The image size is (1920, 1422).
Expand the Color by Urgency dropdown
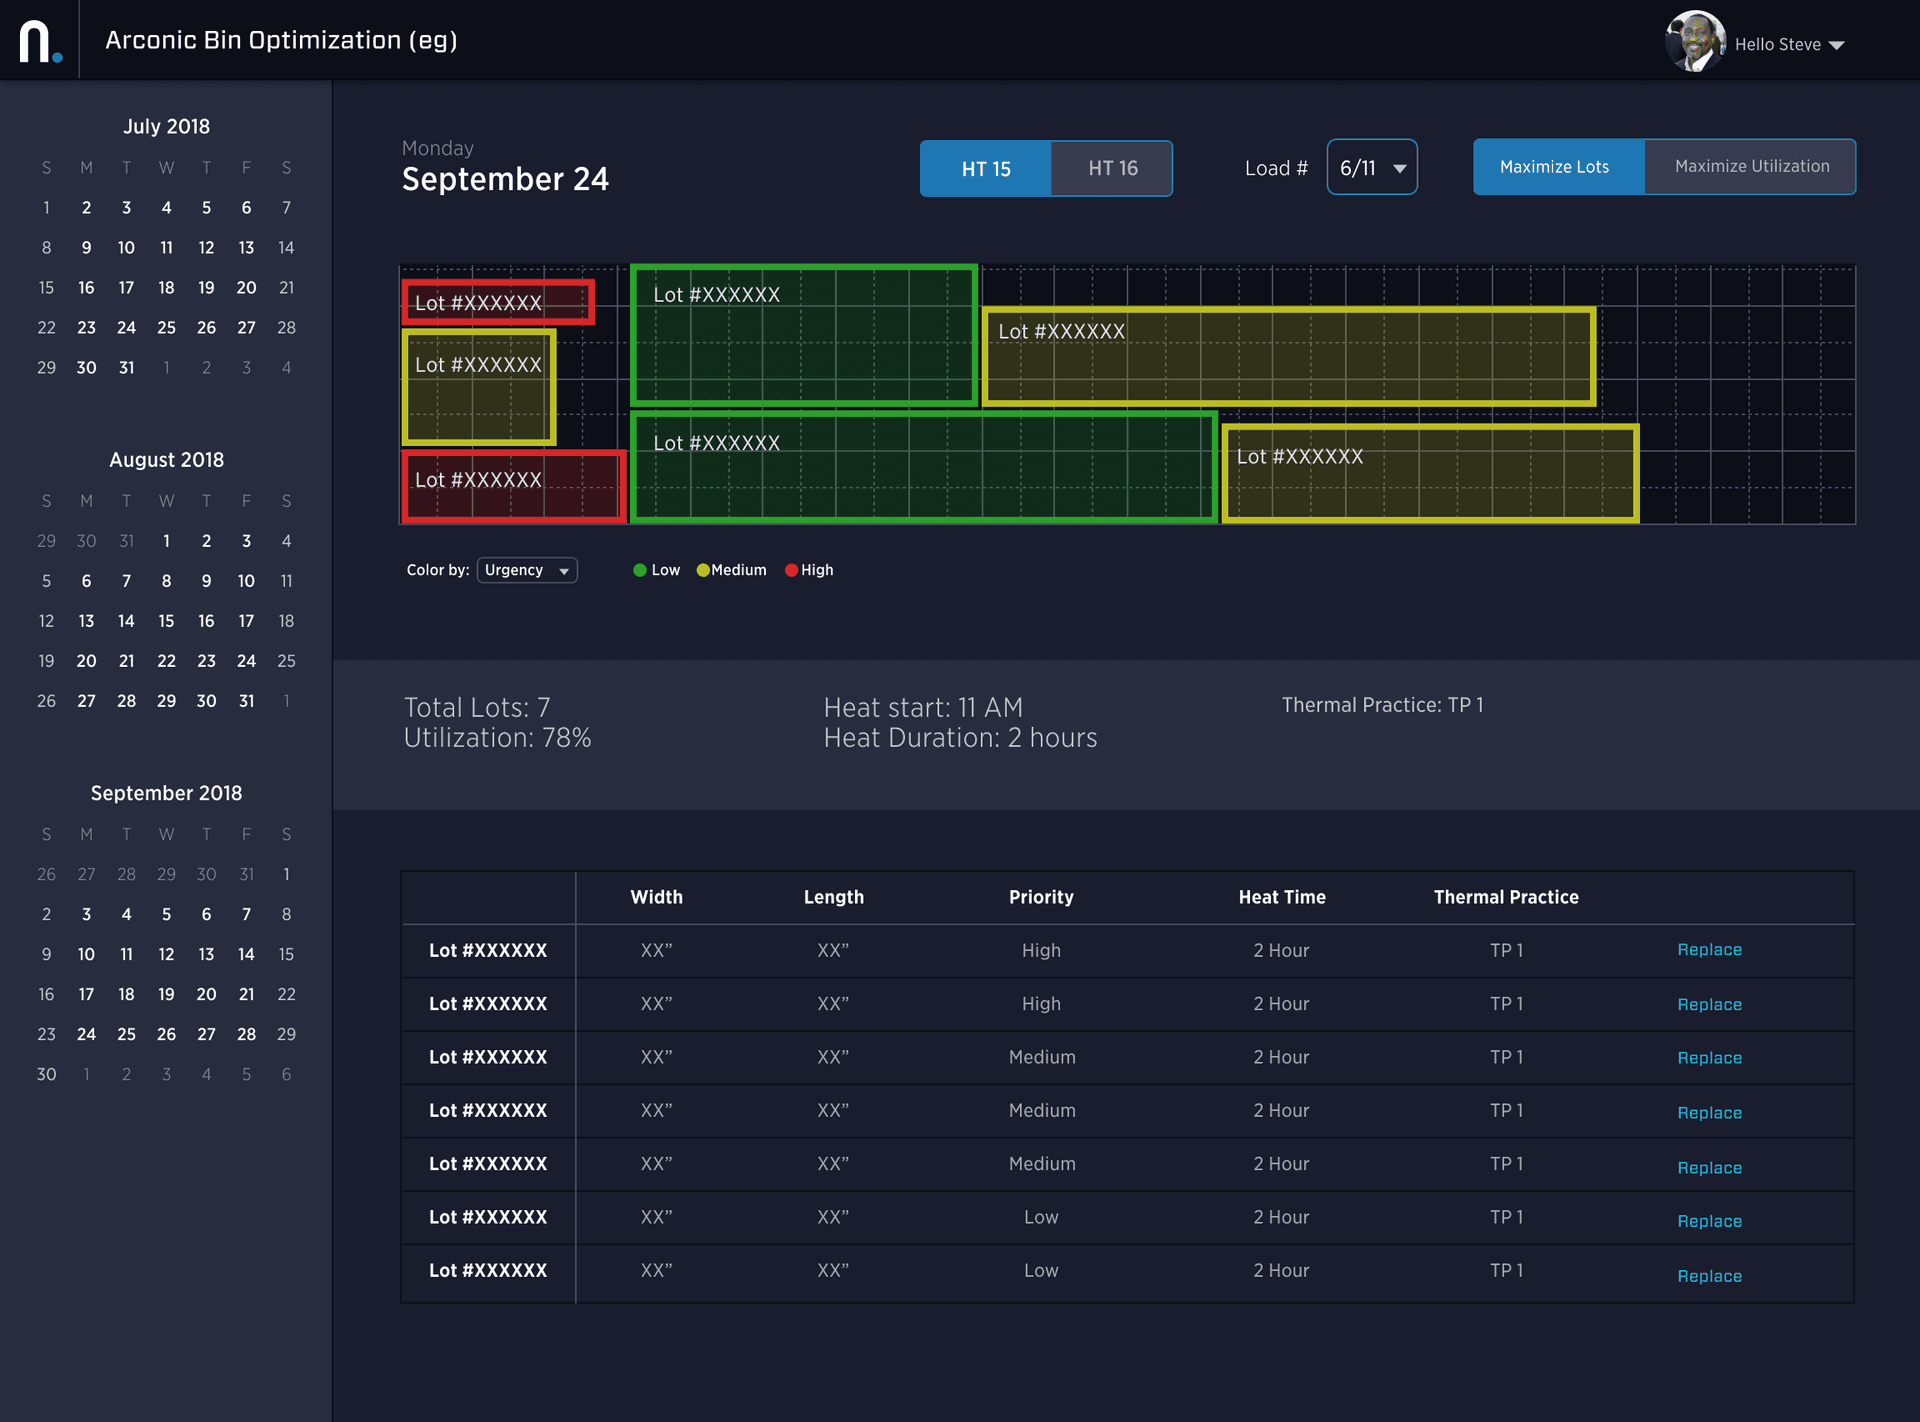point(527,570)
